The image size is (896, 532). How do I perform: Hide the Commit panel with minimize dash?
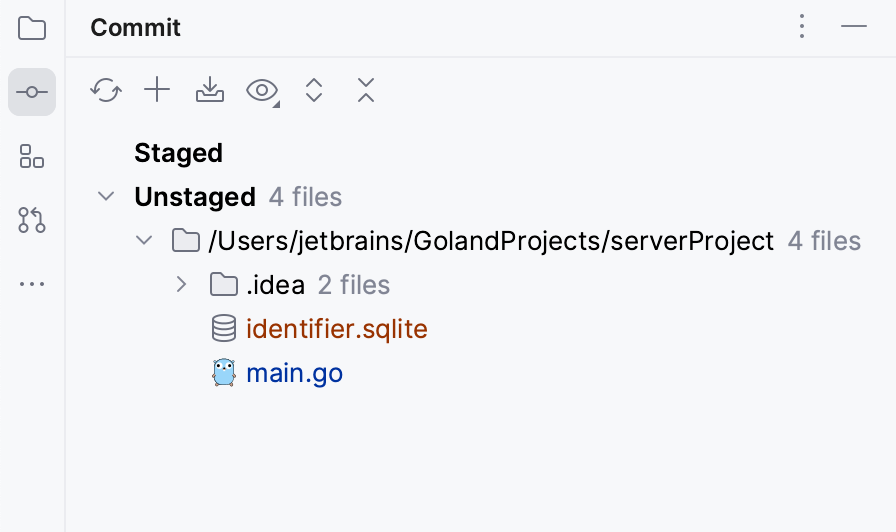coord(854,27)
